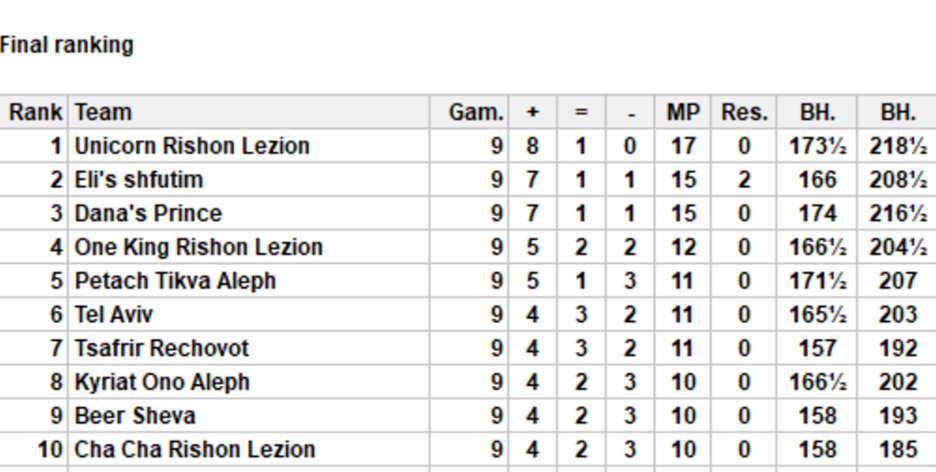Click the Rank column header
This screenshot has width=936, height=472.
pos(35,112)
